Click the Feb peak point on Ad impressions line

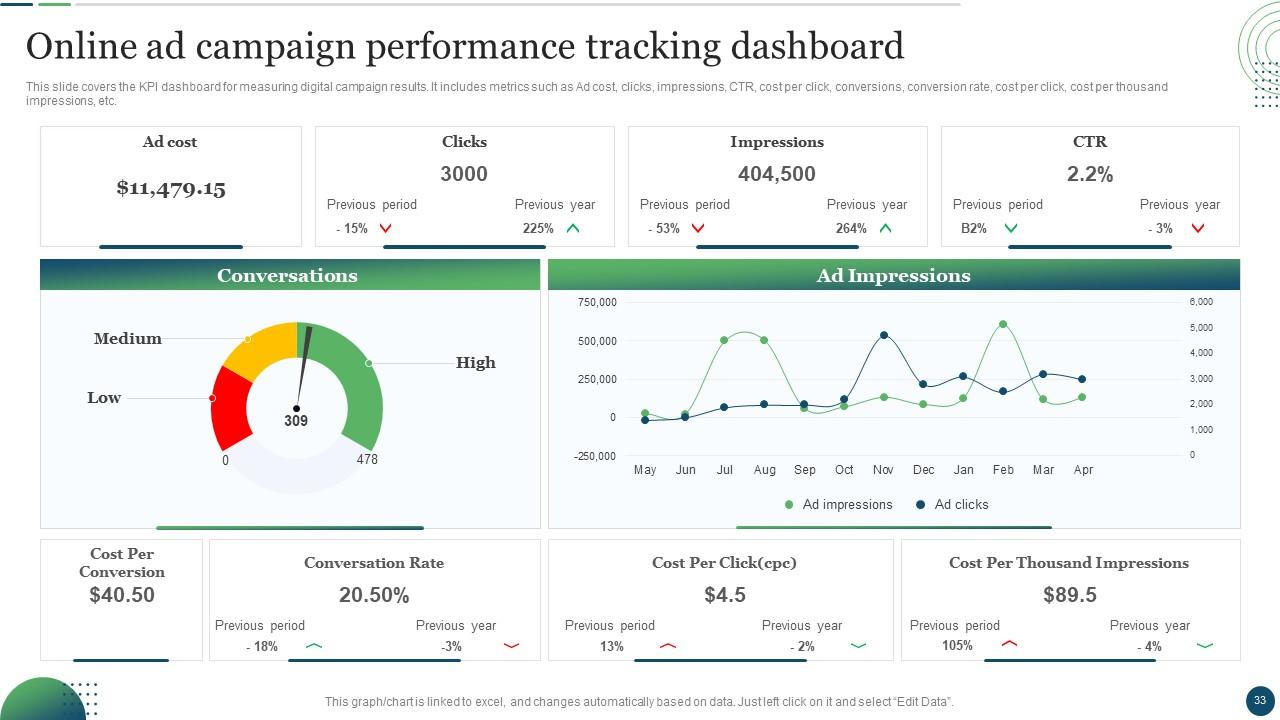pyautogui.click(x=1003, y=324)
